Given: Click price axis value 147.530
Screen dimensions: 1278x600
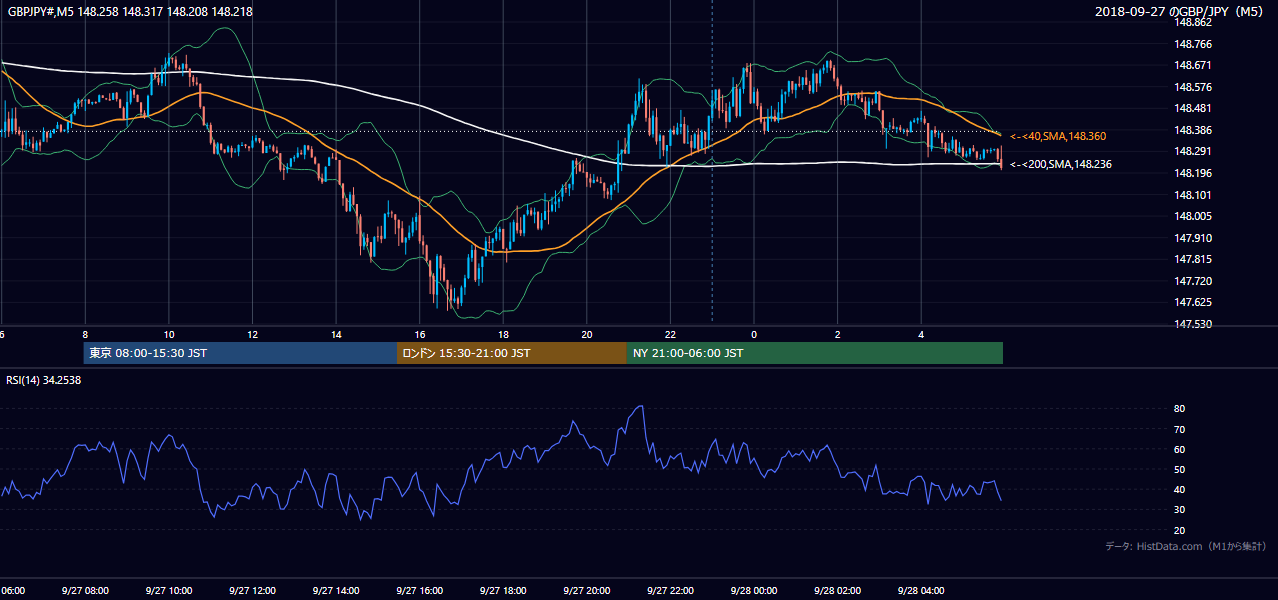Looking at the screenshot, I should point(1192,324).
